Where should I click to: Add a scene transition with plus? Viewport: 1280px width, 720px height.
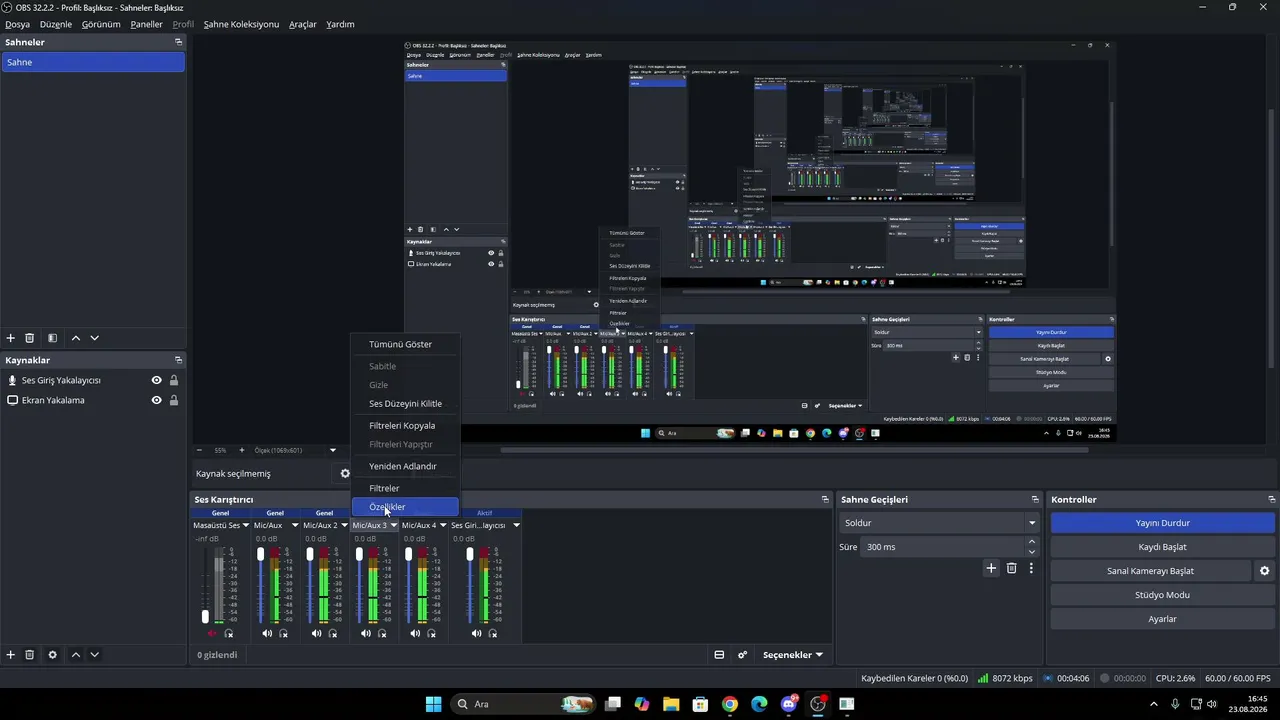991,568
